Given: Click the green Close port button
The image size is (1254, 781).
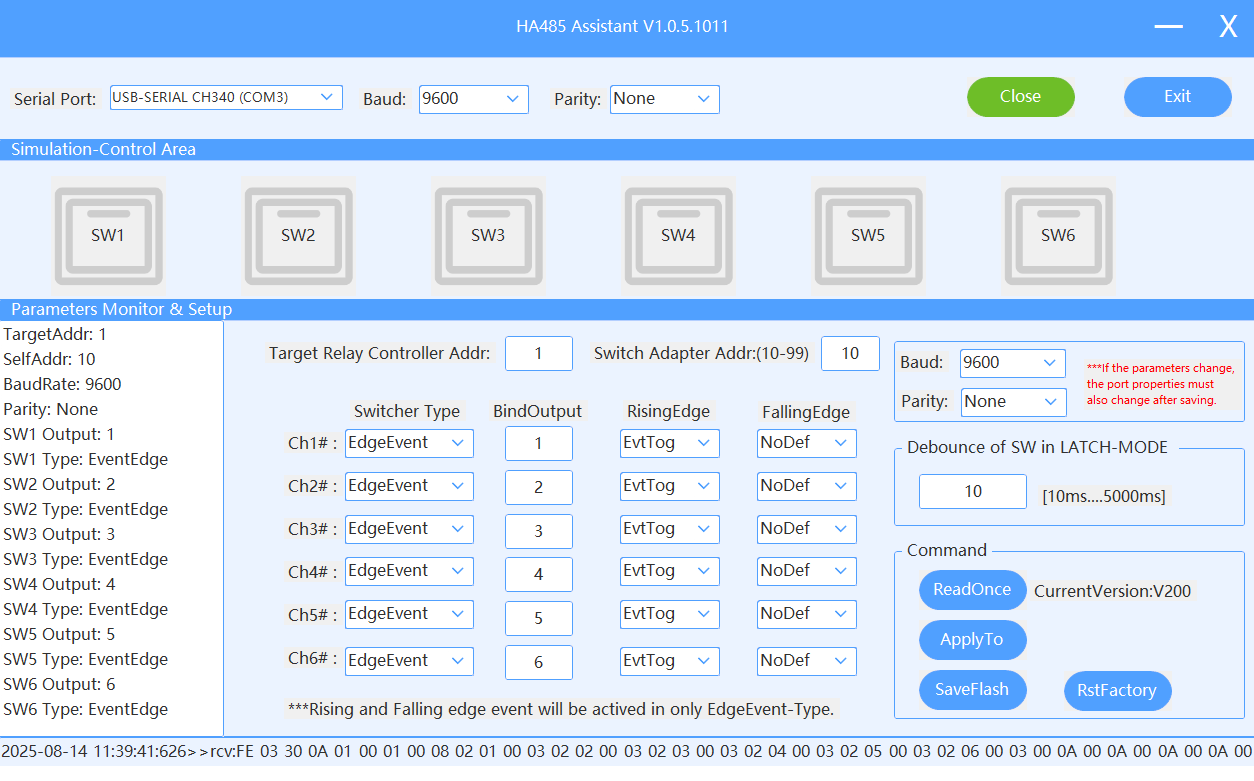Looking at the screenshot, I should tap(1020, 97).
